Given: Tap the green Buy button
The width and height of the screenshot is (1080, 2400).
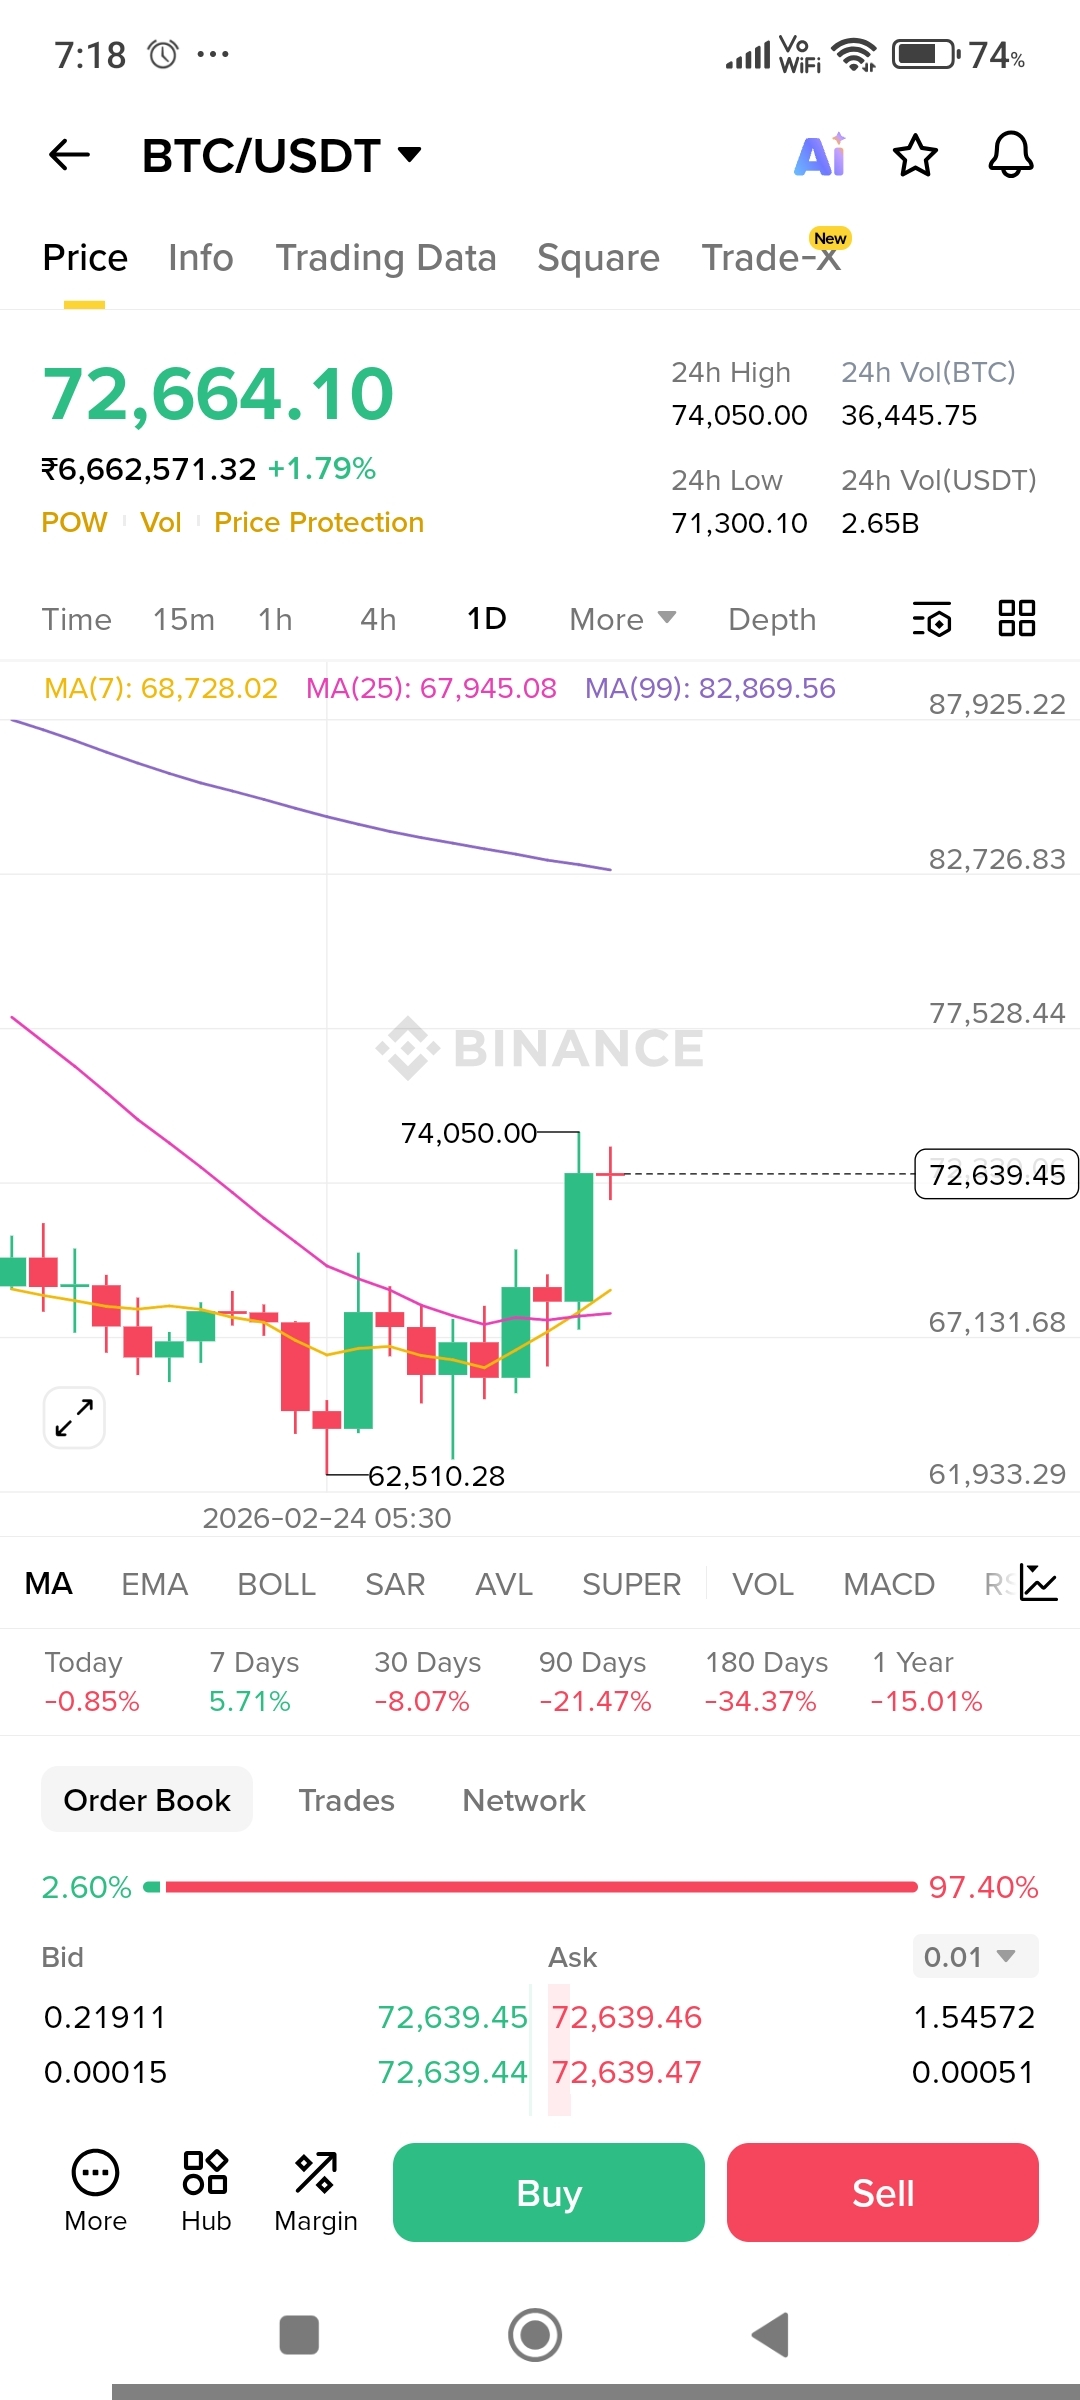Looking at the screenshot, I should click(x=549, y=2192).
